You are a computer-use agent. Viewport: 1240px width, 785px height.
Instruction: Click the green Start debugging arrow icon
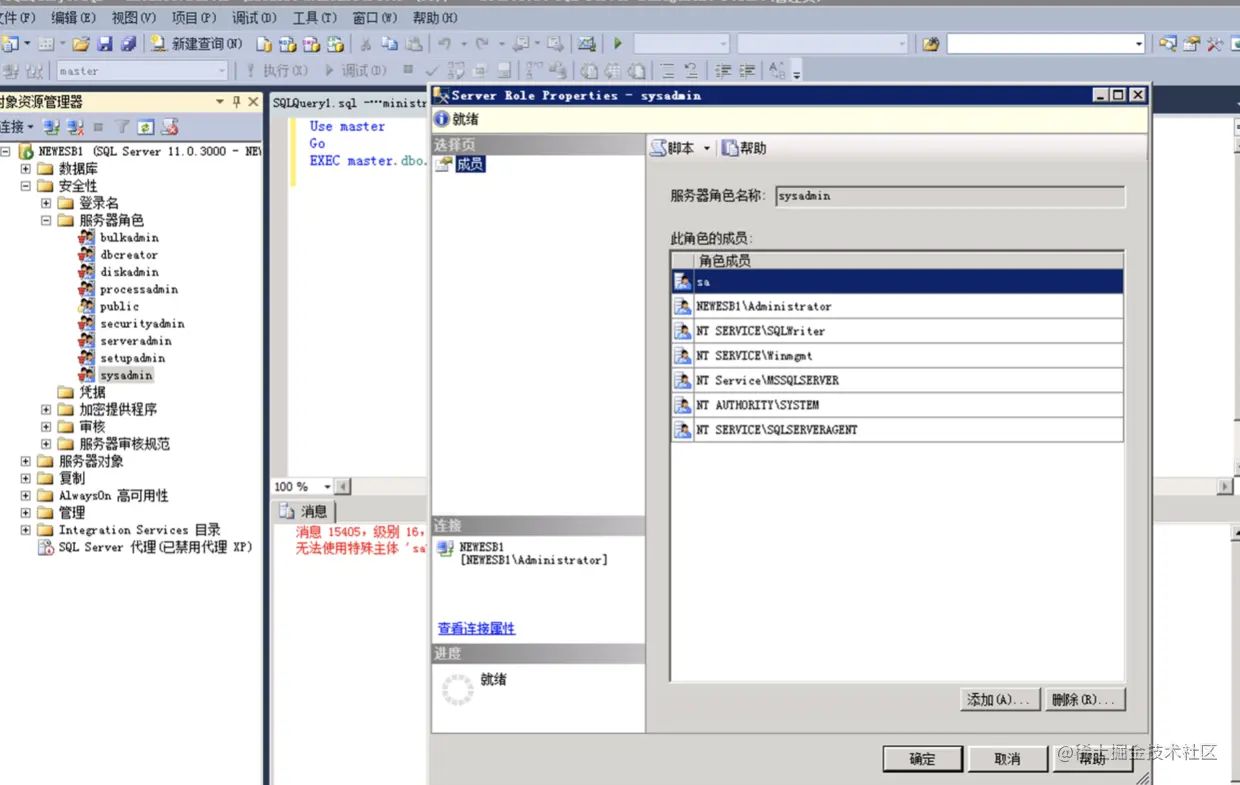click(x=618, y=44)
